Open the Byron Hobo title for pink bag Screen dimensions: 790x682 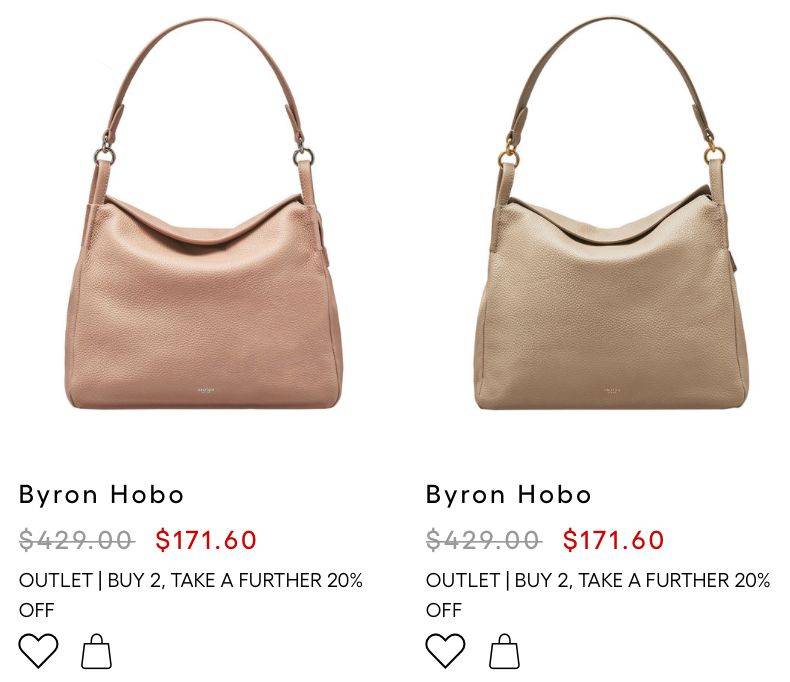101,495
